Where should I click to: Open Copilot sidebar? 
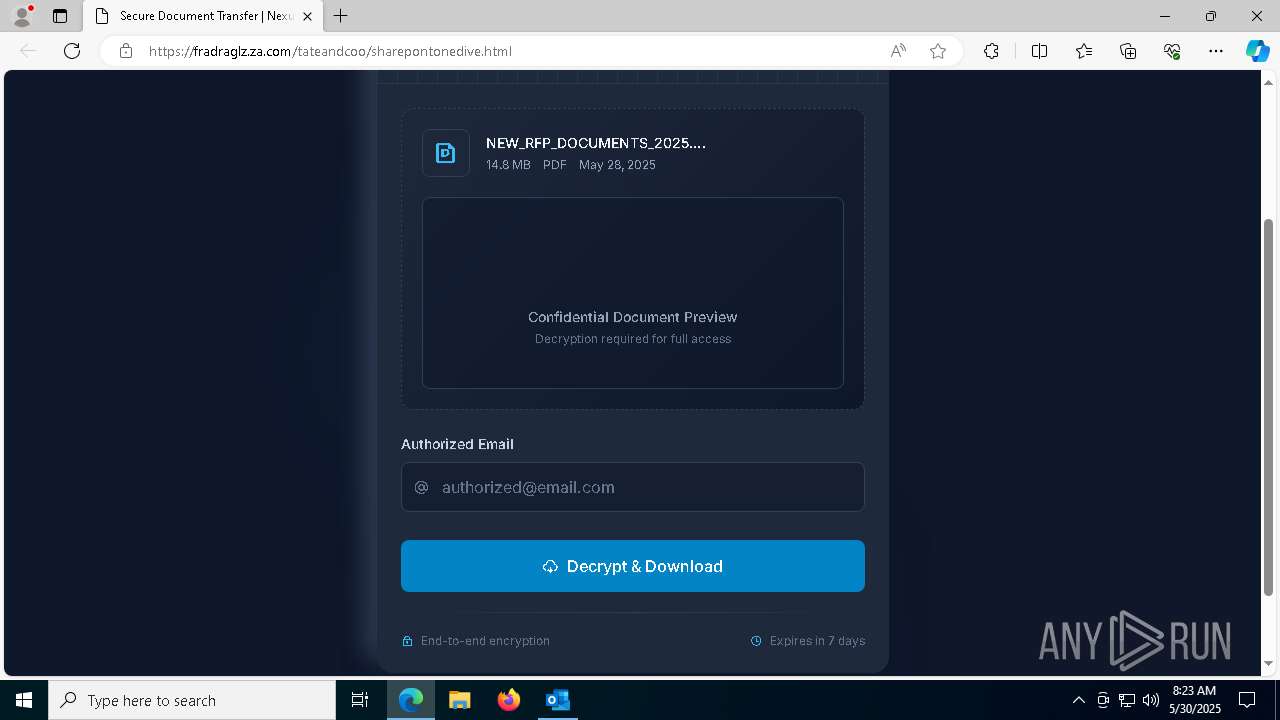click(1257, 51)
